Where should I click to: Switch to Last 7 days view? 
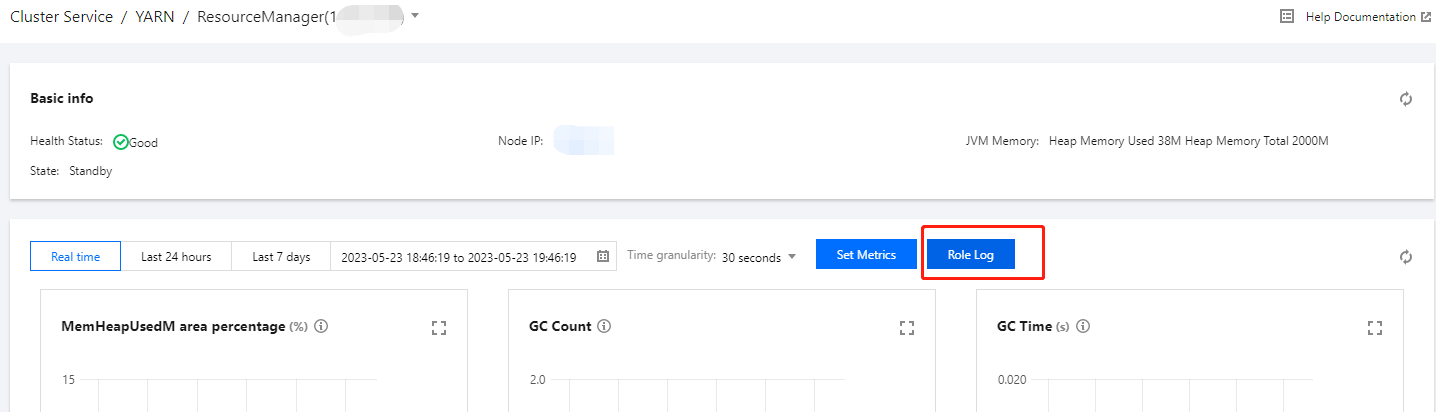281,257
